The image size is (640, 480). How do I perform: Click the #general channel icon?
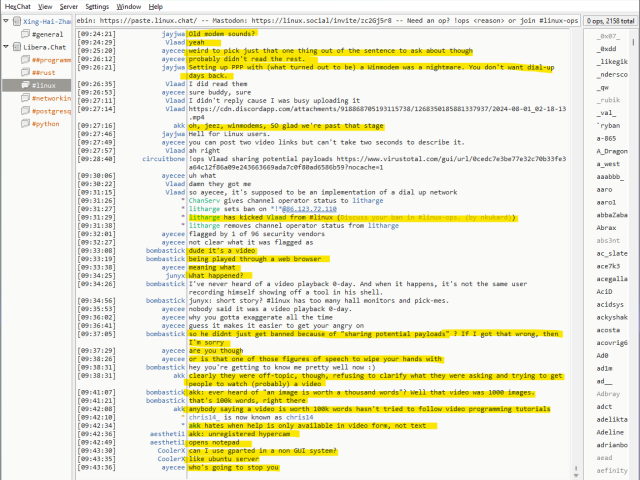tap(24, 34)
